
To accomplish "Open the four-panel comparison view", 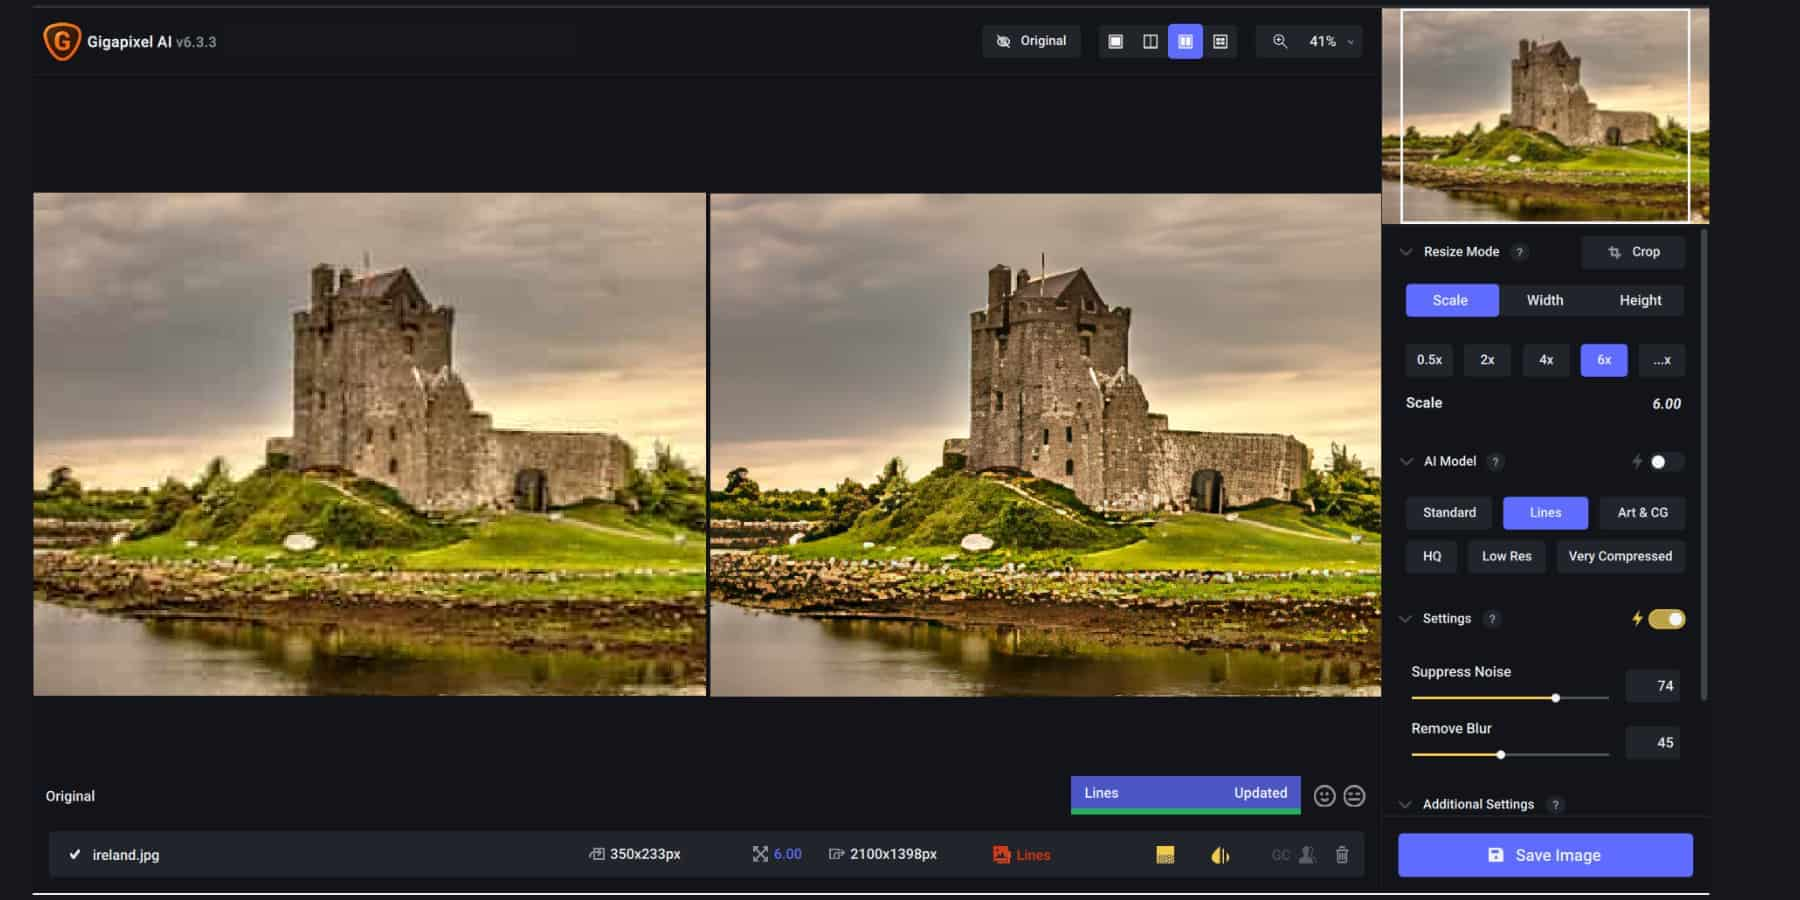I will (1219, 41).
